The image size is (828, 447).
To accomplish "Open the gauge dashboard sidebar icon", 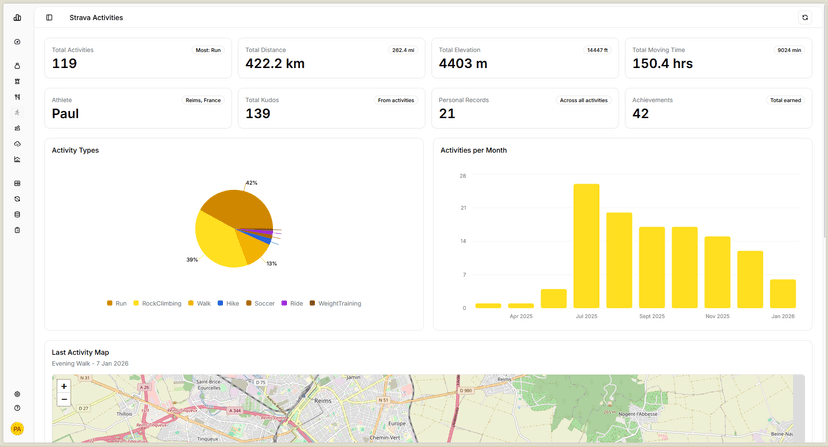I will (x=17, y=42).
